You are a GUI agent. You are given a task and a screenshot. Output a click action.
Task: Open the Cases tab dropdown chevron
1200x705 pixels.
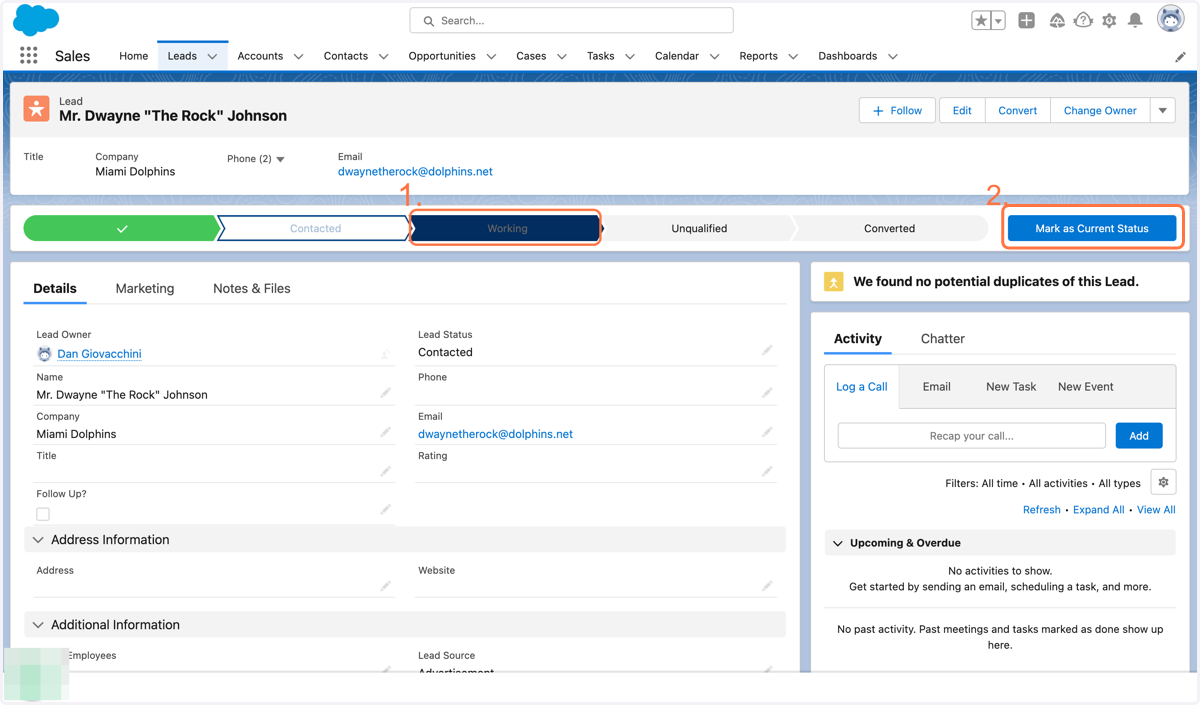point(561,57)
